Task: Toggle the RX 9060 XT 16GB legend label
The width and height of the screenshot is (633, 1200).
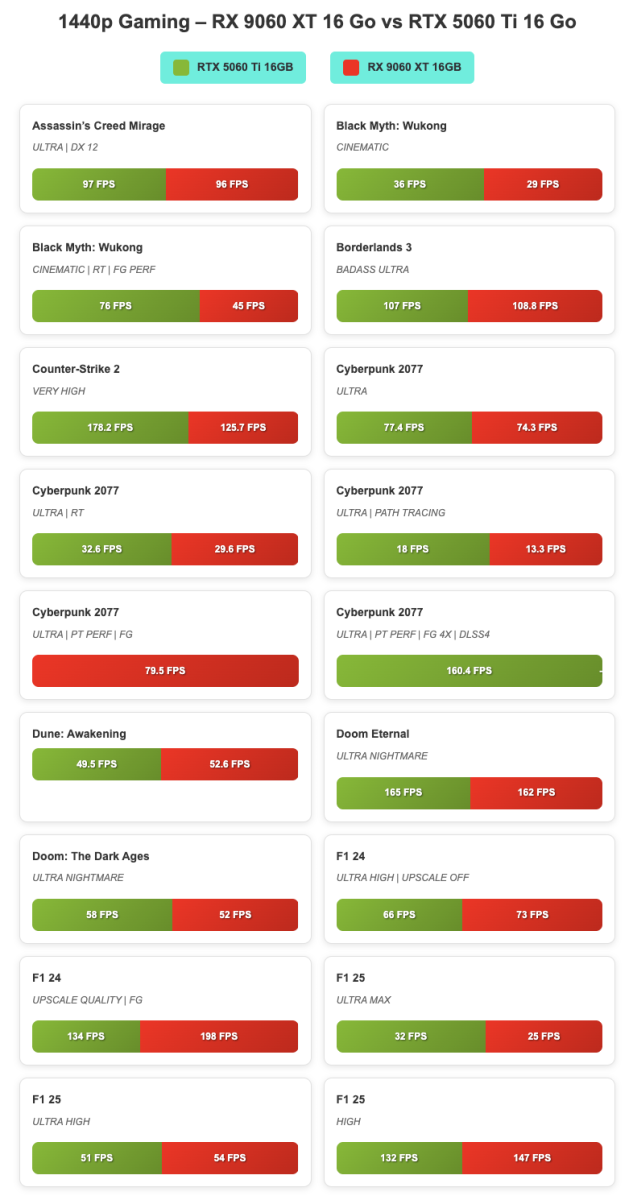Action: (x=414, y=67)
